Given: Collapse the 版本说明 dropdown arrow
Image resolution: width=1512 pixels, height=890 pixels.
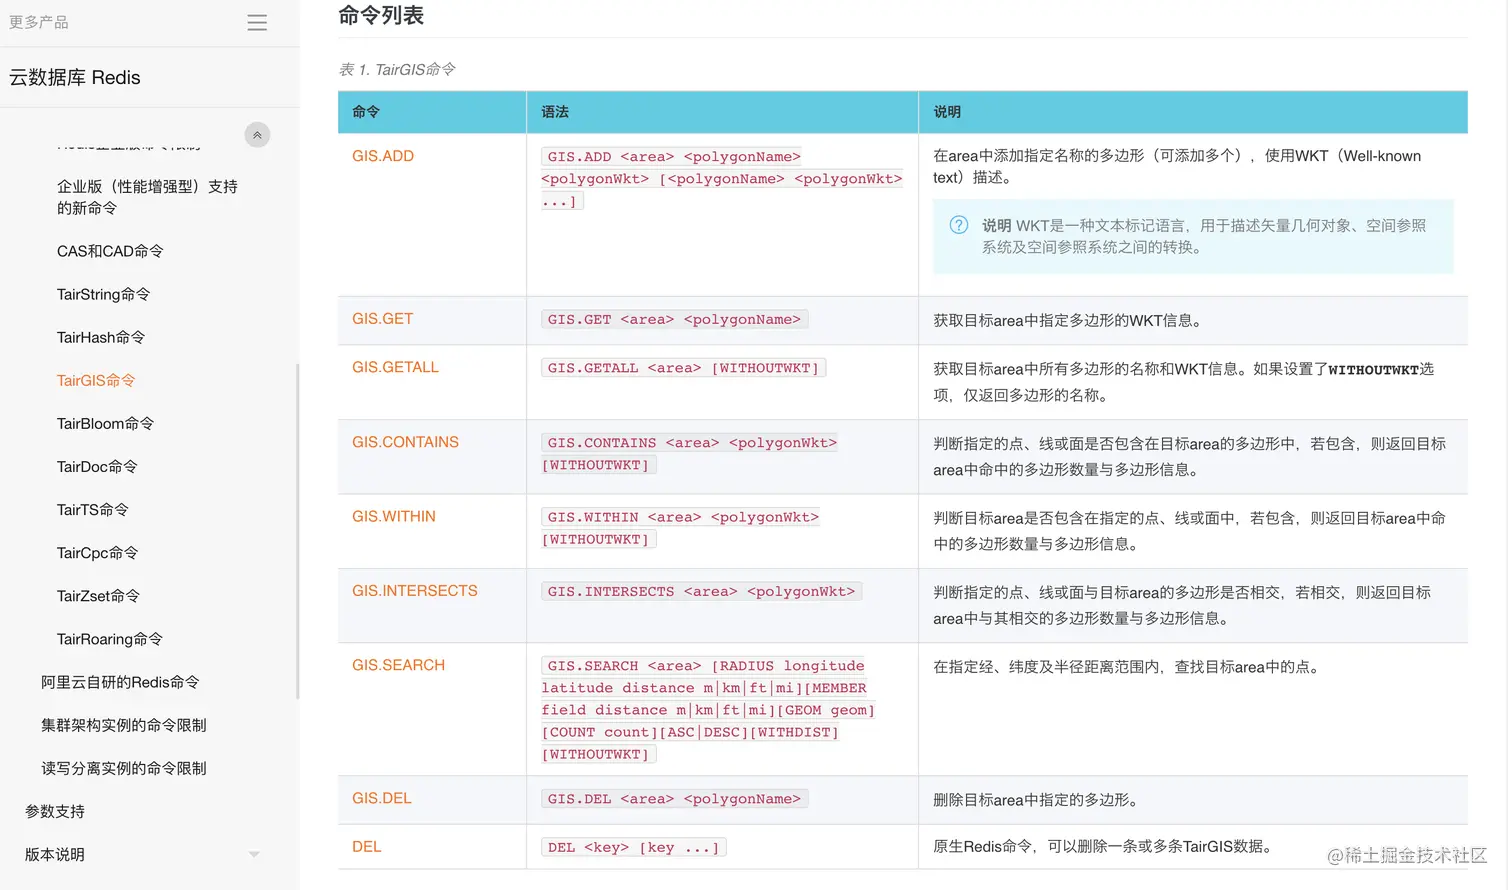Looking at the screenshot, I should click(253, 854).
